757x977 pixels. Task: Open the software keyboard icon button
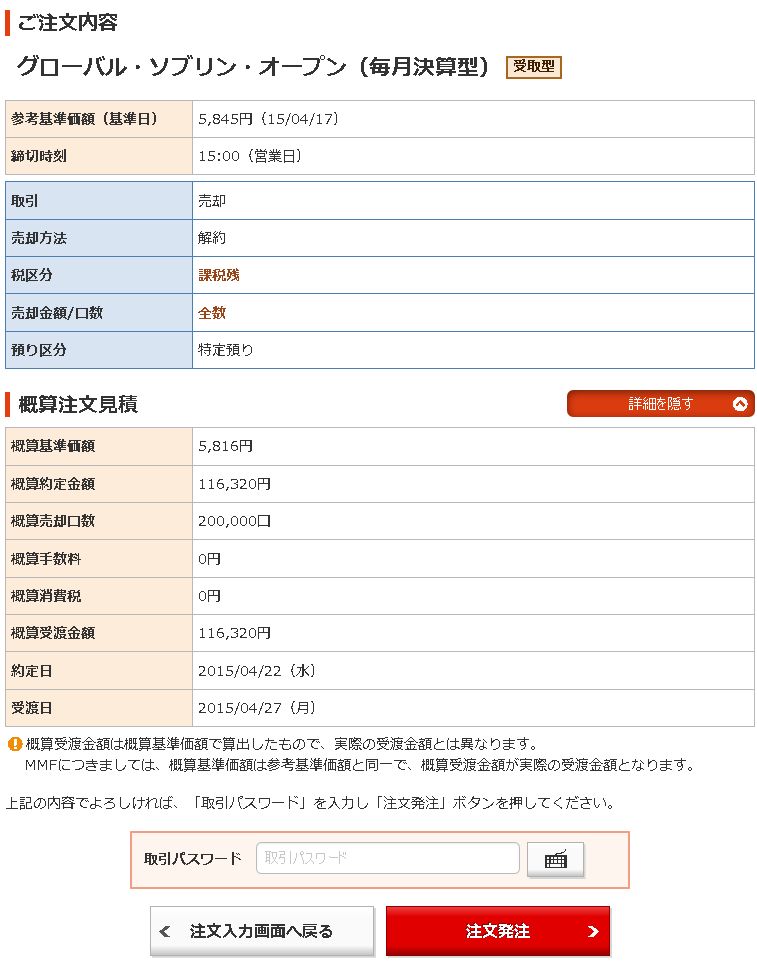point(555,859)
